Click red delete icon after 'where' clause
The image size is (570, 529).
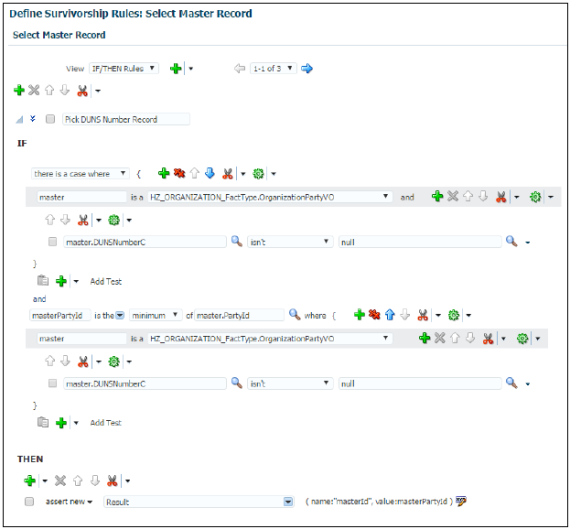(x=374, y=315)
